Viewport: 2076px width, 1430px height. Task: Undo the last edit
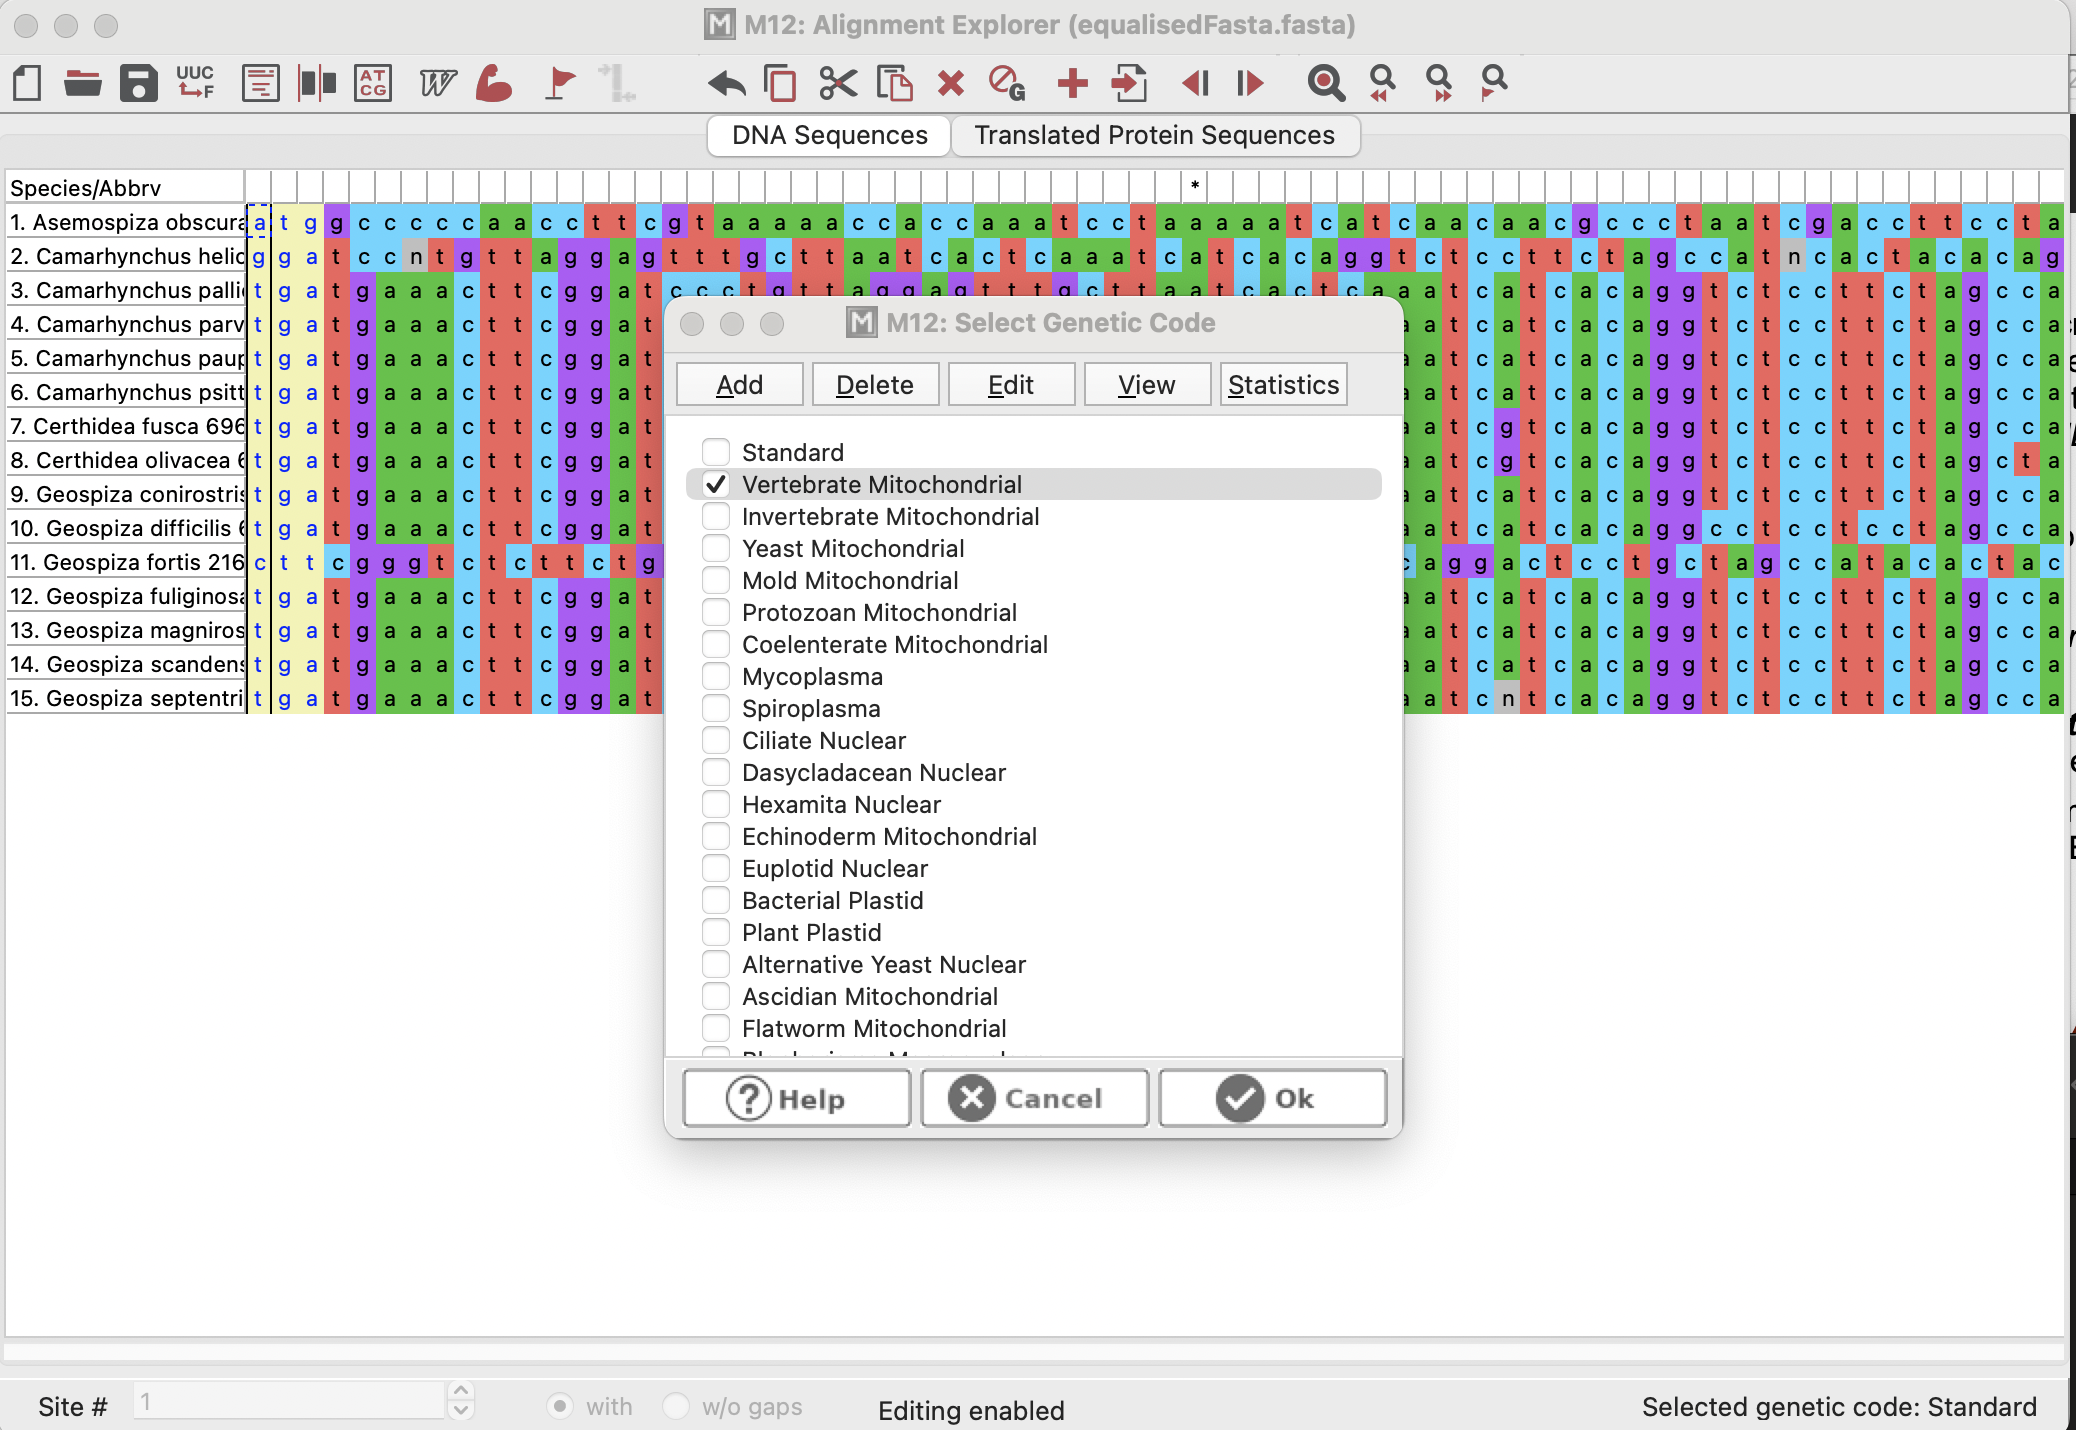pos(726,83)
